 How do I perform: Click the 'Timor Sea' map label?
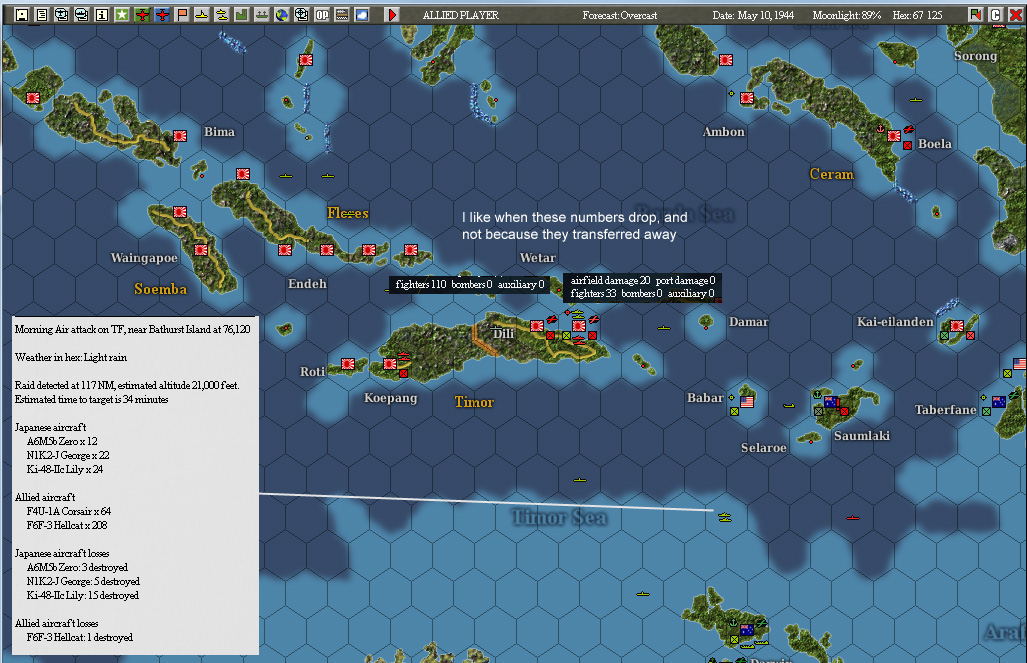click(x=559, y=518)
